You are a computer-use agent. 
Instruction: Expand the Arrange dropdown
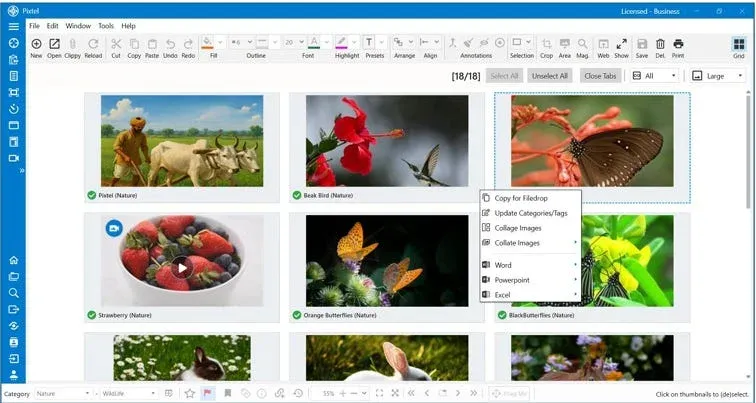[x=411, y=42]
